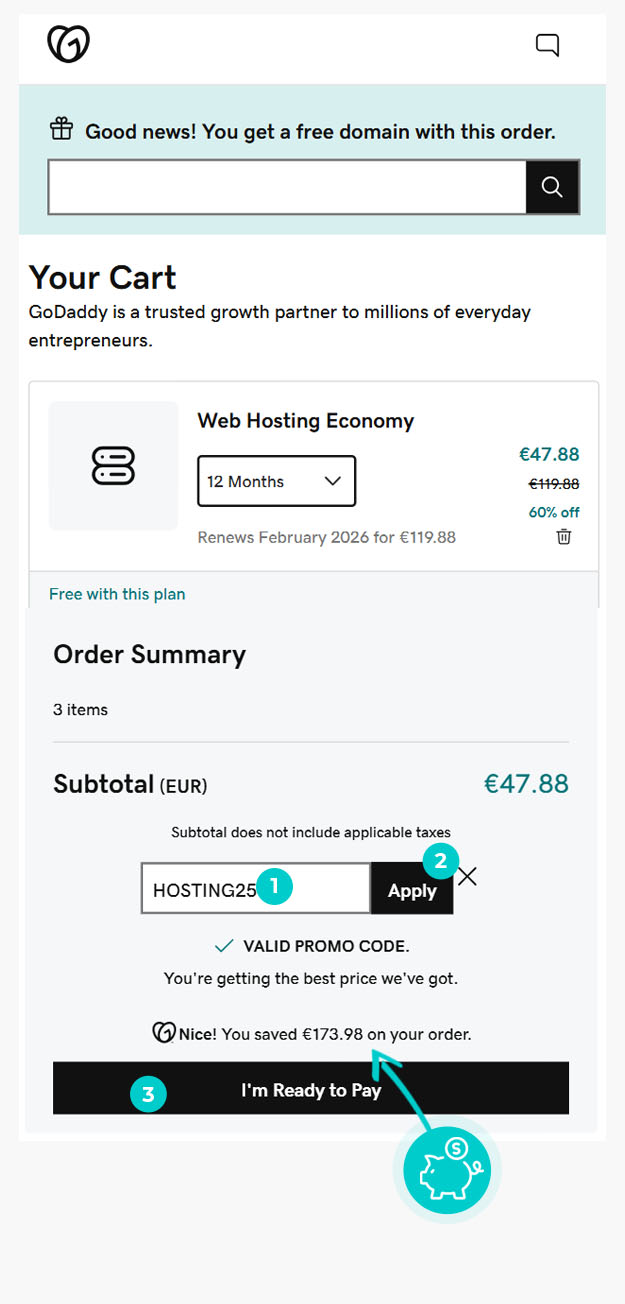Click I'm Ready to Pay button
The width and height of the screenshot is (625, 1304).
(x=311, y=1089)
